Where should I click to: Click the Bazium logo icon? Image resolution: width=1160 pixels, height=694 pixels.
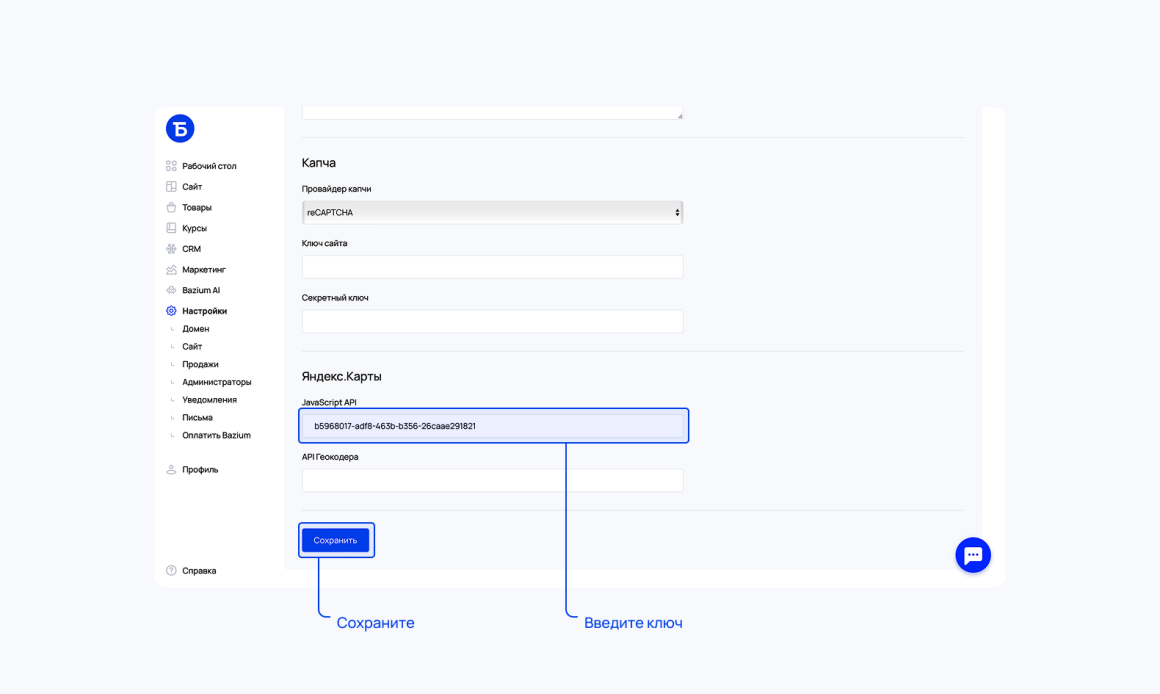tap(180, 129)
